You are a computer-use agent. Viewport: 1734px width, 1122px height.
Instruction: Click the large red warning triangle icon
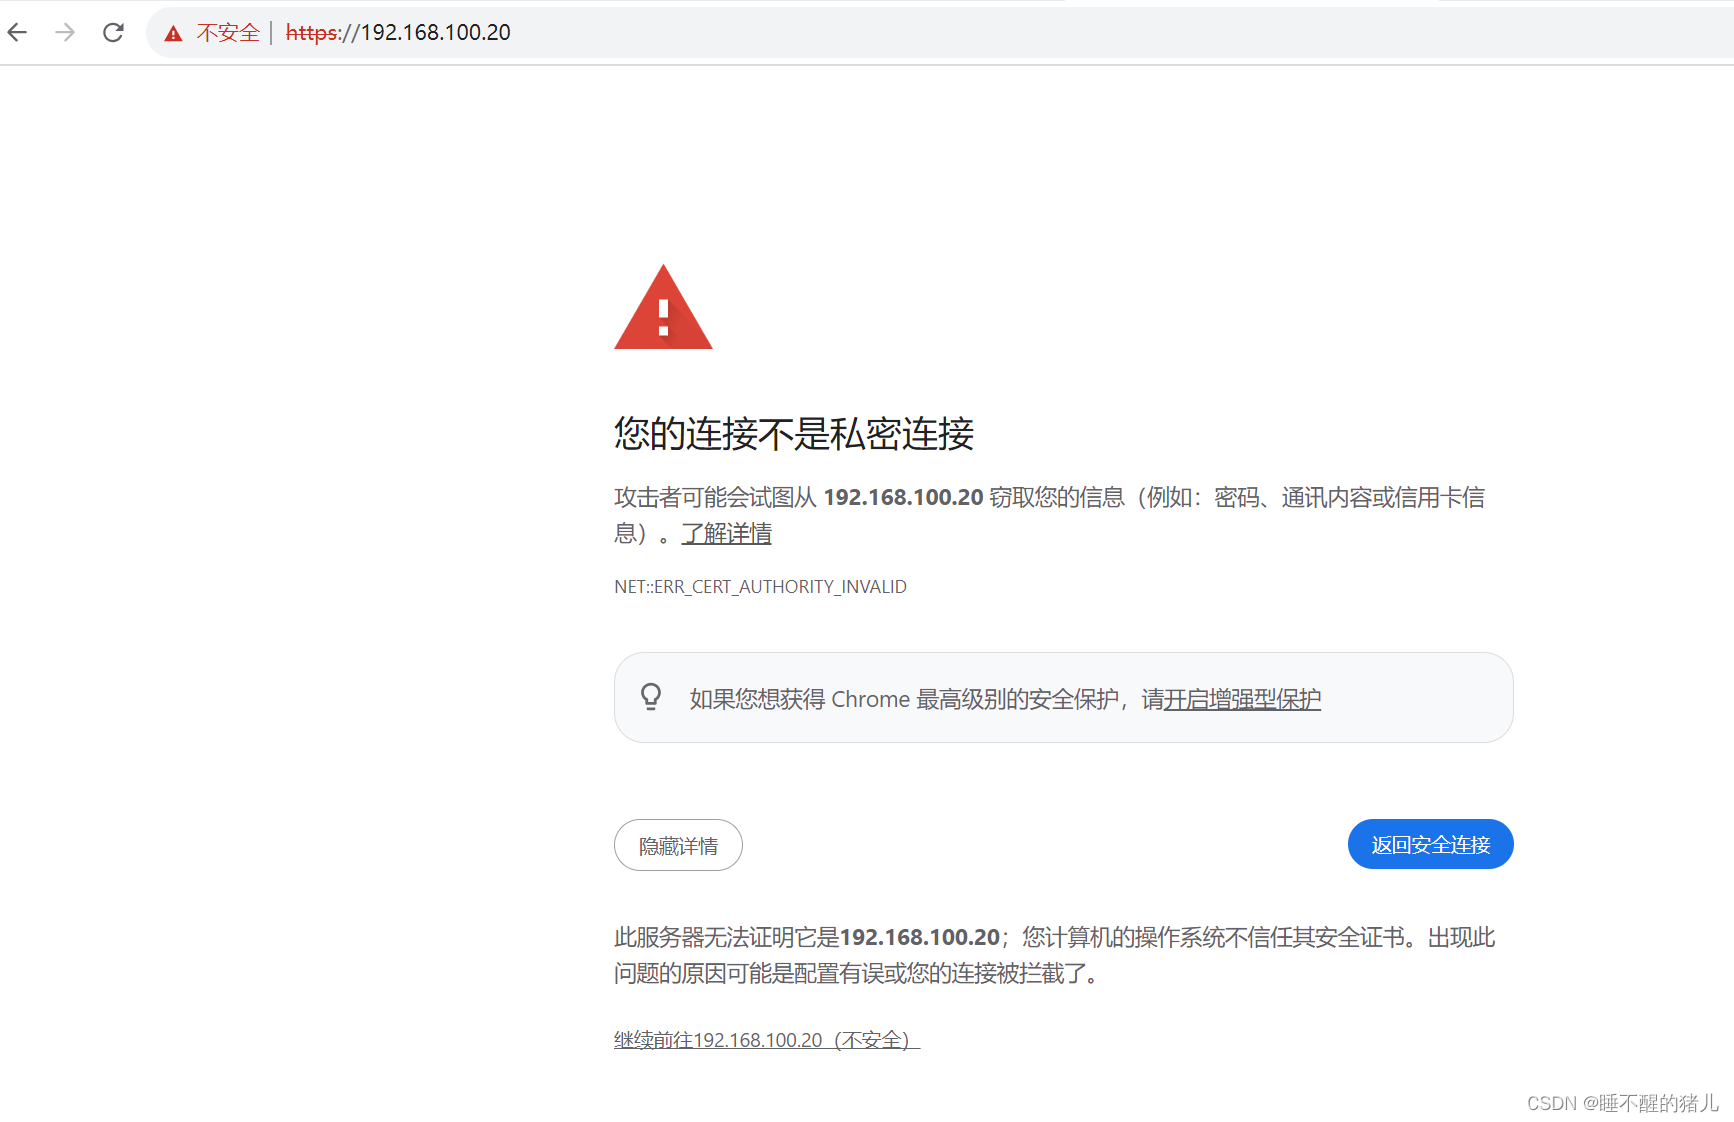click(x=663, y=307)
